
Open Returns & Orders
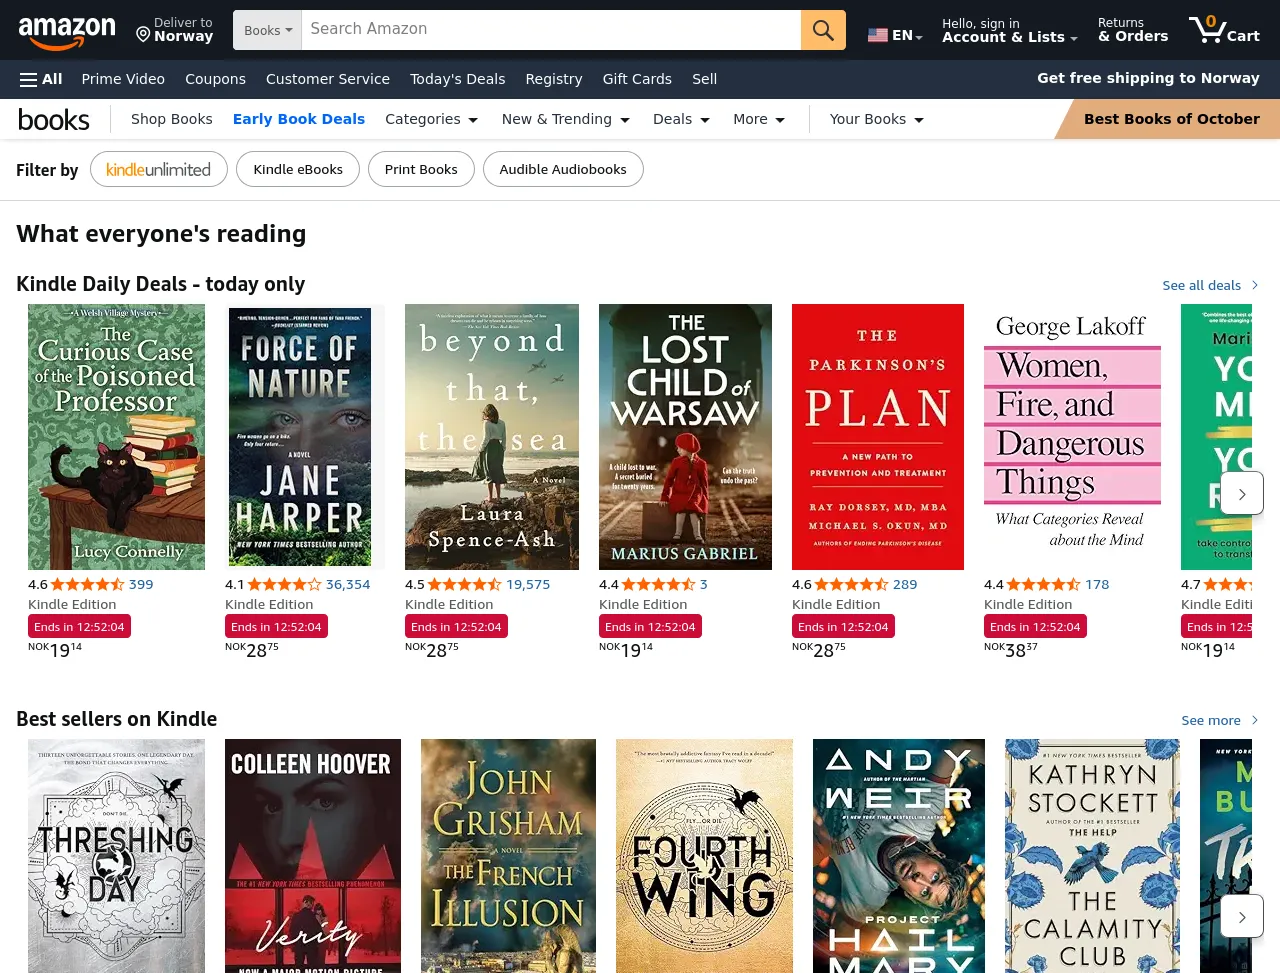[1133, 30]
